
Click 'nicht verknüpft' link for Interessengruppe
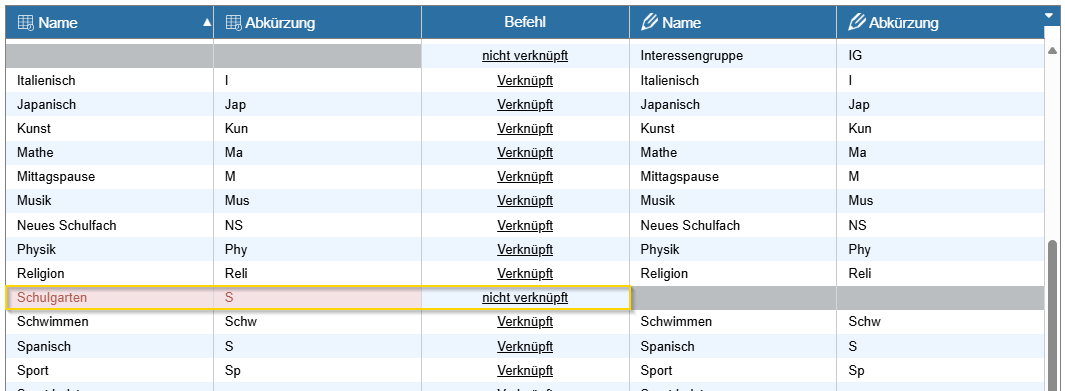point(525,56)
